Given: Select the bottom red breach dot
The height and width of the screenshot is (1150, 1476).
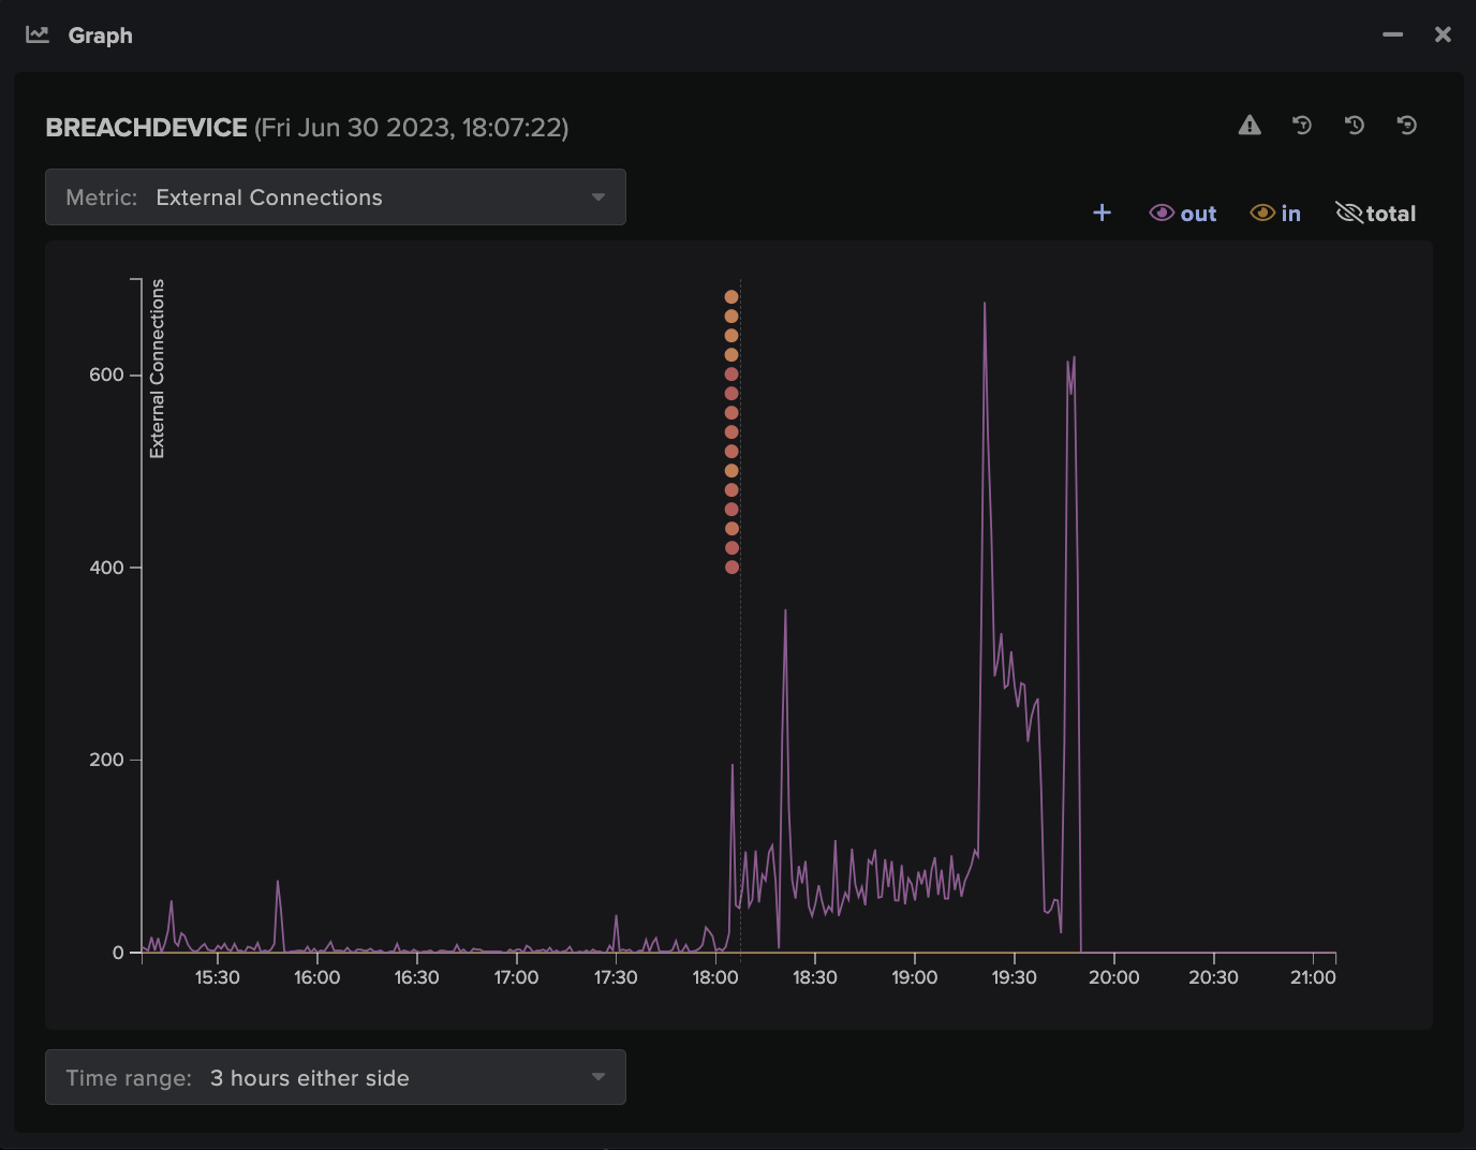Looking at the screenshot, I should (x=731, y=567).
